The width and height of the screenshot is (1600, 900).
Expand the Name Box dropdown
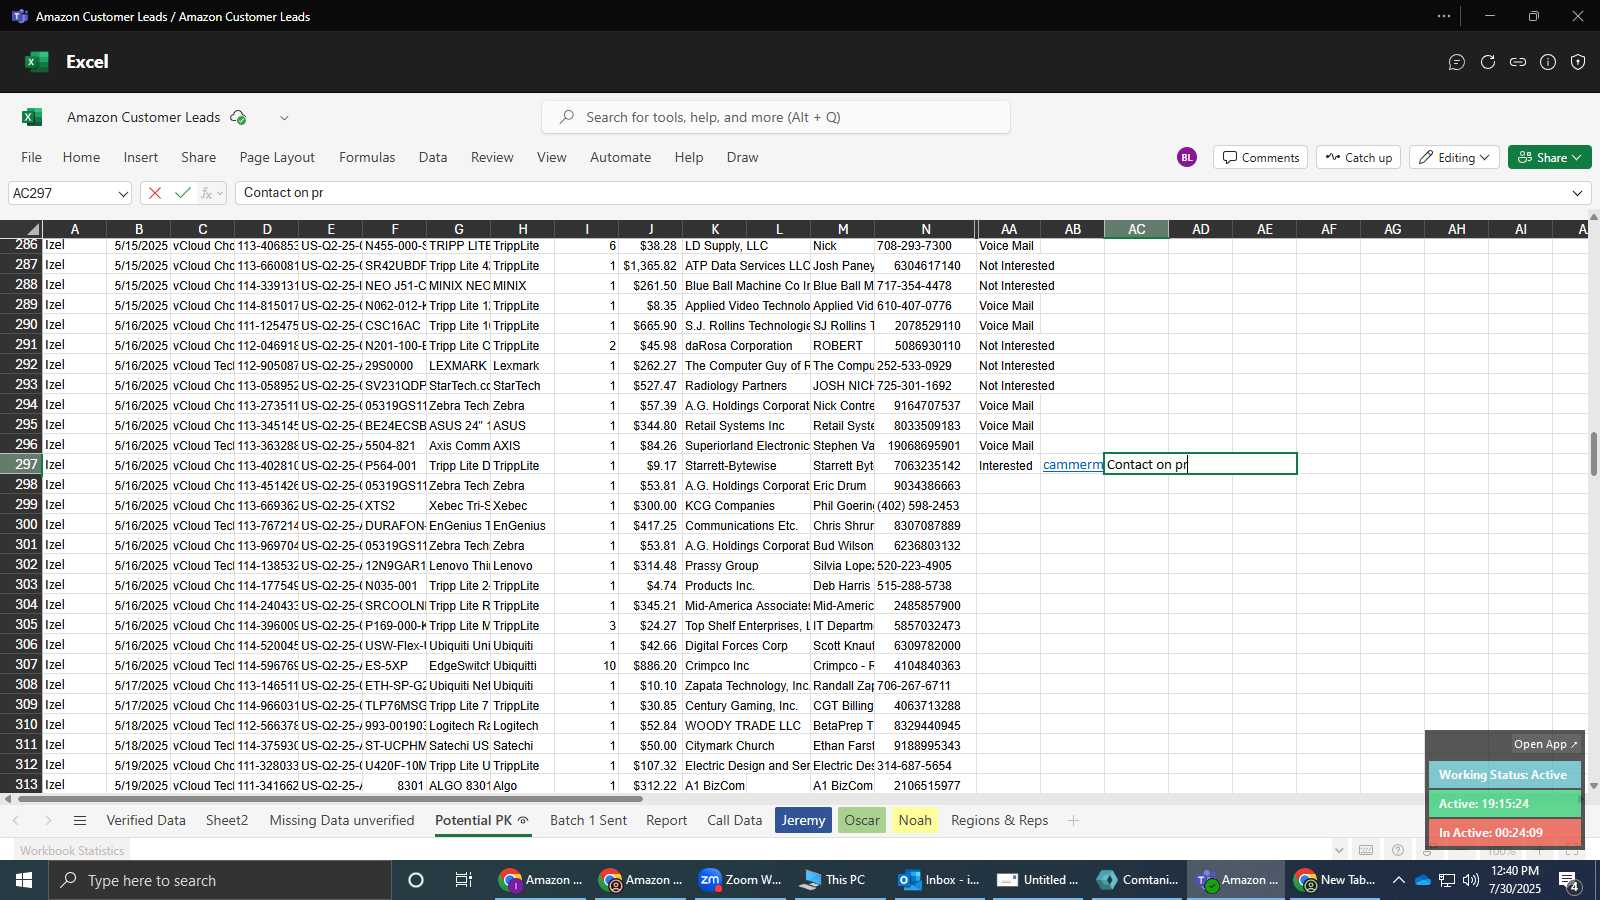[122, 193]
